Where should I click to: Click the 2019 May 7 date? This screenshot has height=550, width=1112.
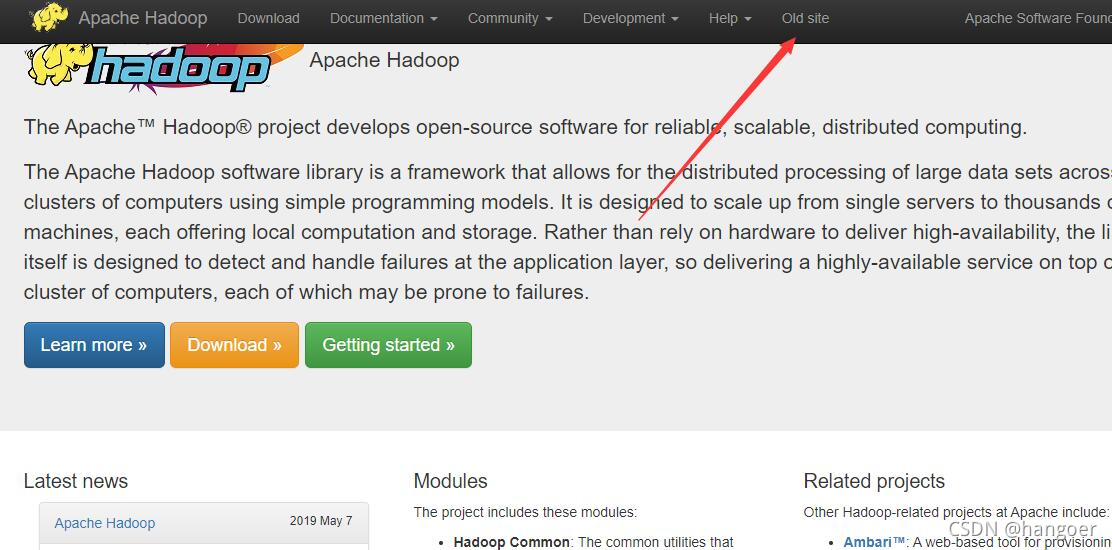pos(321,521)
